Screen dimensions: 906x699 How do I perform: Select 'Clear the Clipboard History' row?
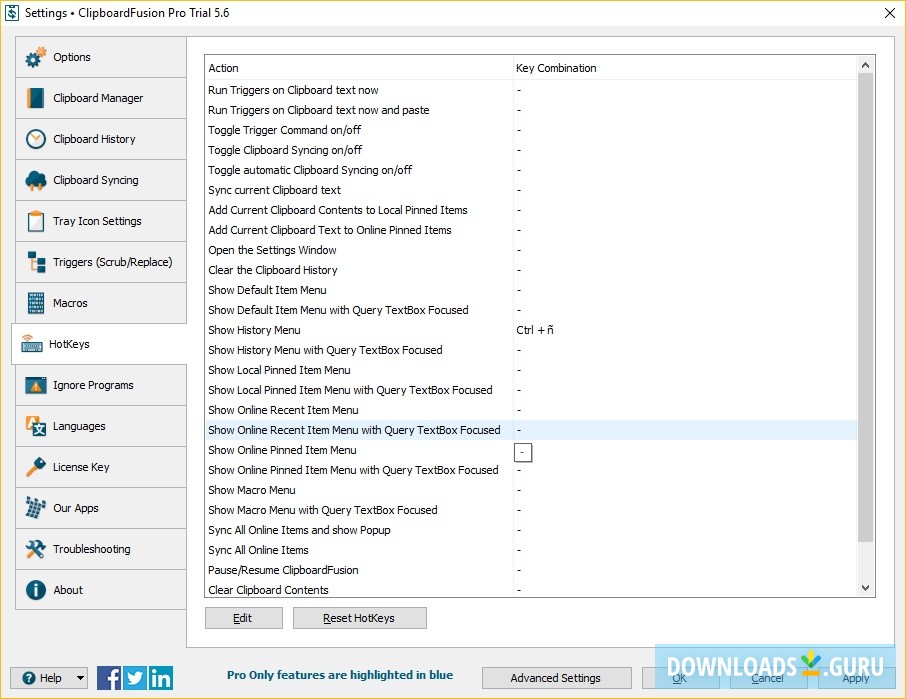point(530,270)
